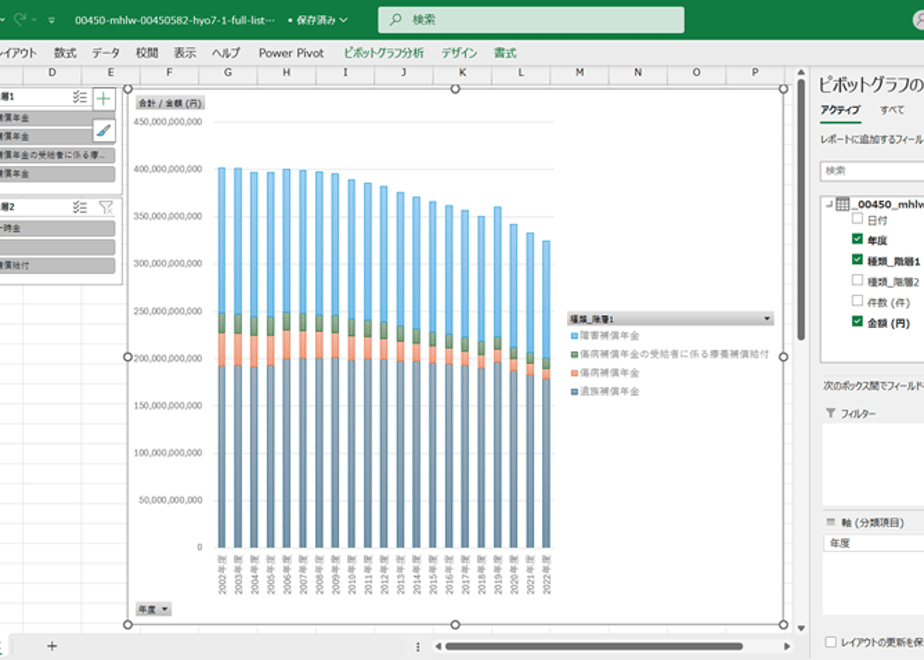Click the vertical scroll up arrow
The height and width of the screenshot is (660, 924).
click(801, 72)
